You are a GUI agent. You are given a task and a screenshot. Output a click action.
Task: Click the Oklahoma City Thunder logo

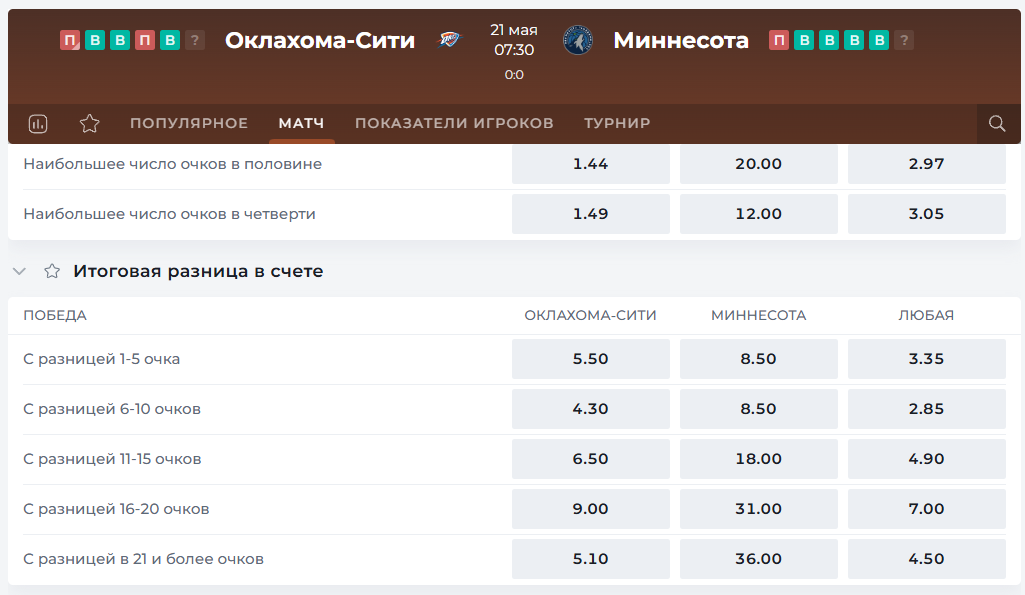(x=449, y=40)
